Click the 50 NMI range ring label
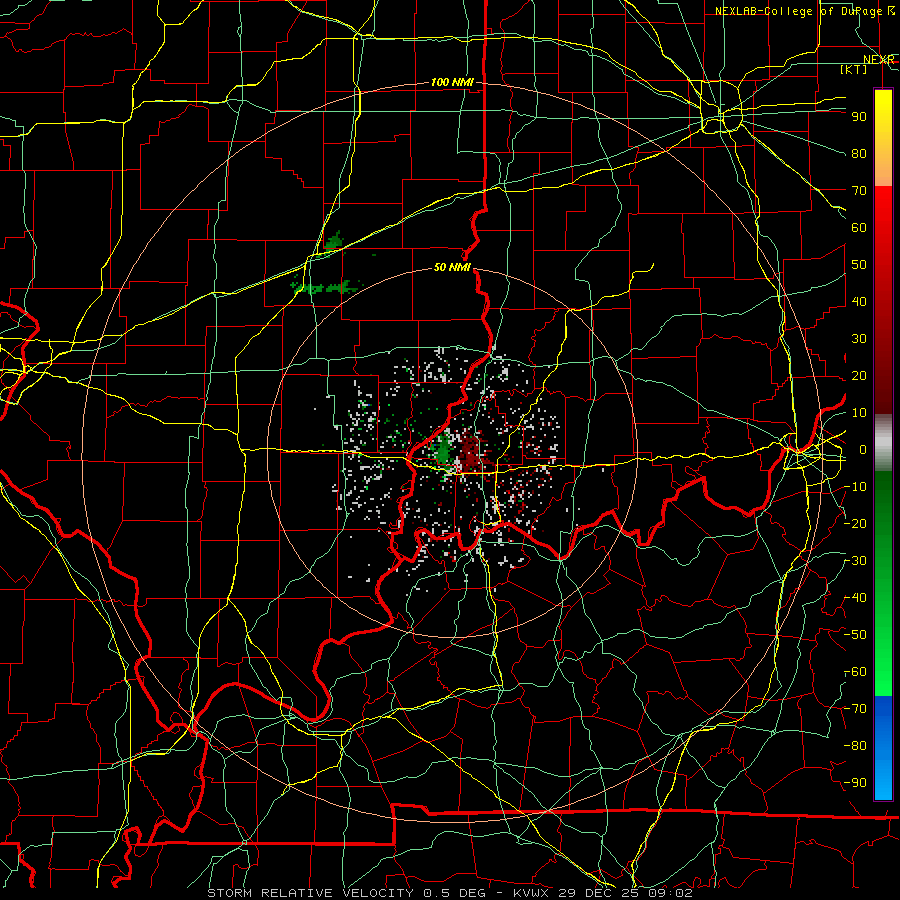This screenshot has height=900, width=900. pos(452,267)
